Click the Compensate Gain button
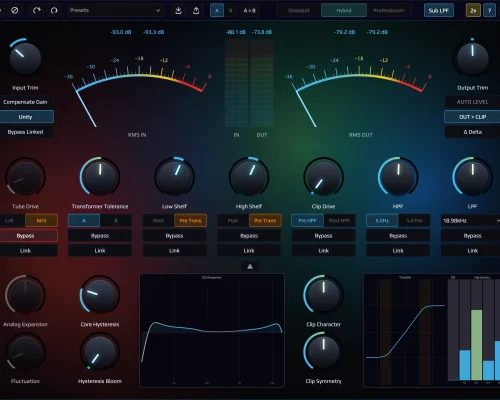The width and height of the screenshot is (500, 400). tap(26, 102)
